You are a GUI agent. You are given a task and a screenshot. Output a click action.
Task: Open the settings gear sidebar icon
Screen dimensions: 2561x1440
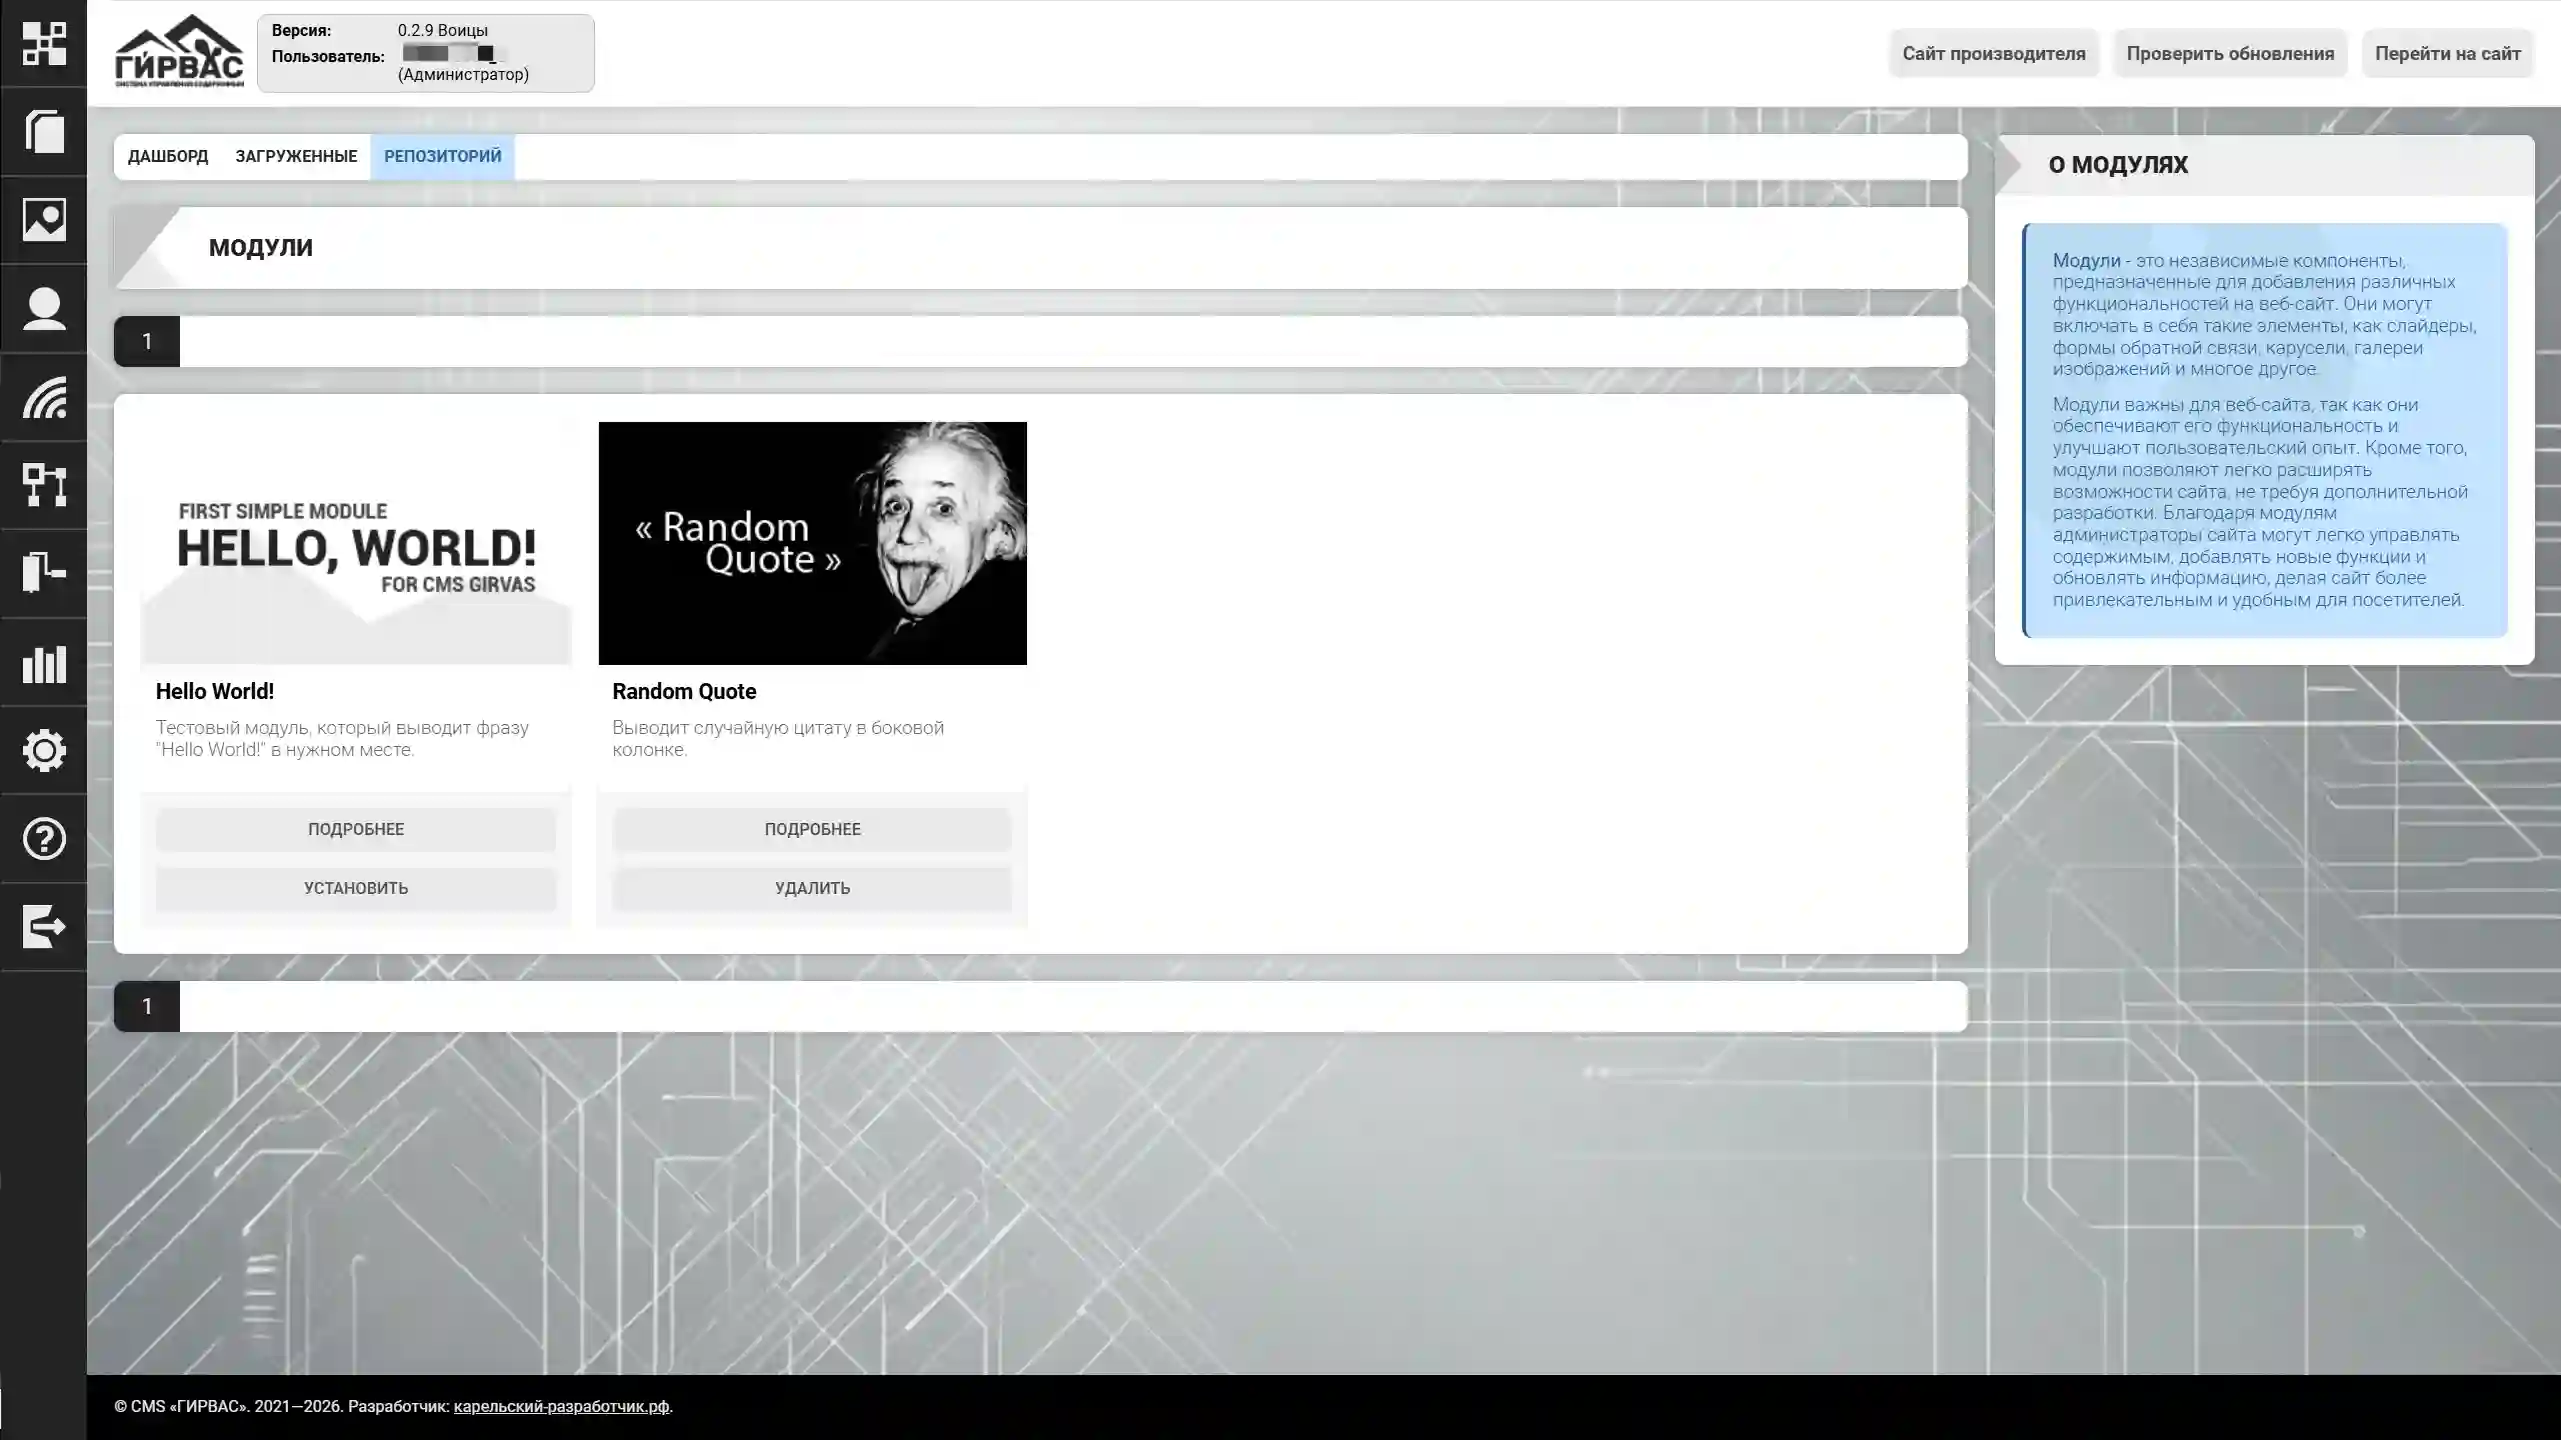click(44, 750)
